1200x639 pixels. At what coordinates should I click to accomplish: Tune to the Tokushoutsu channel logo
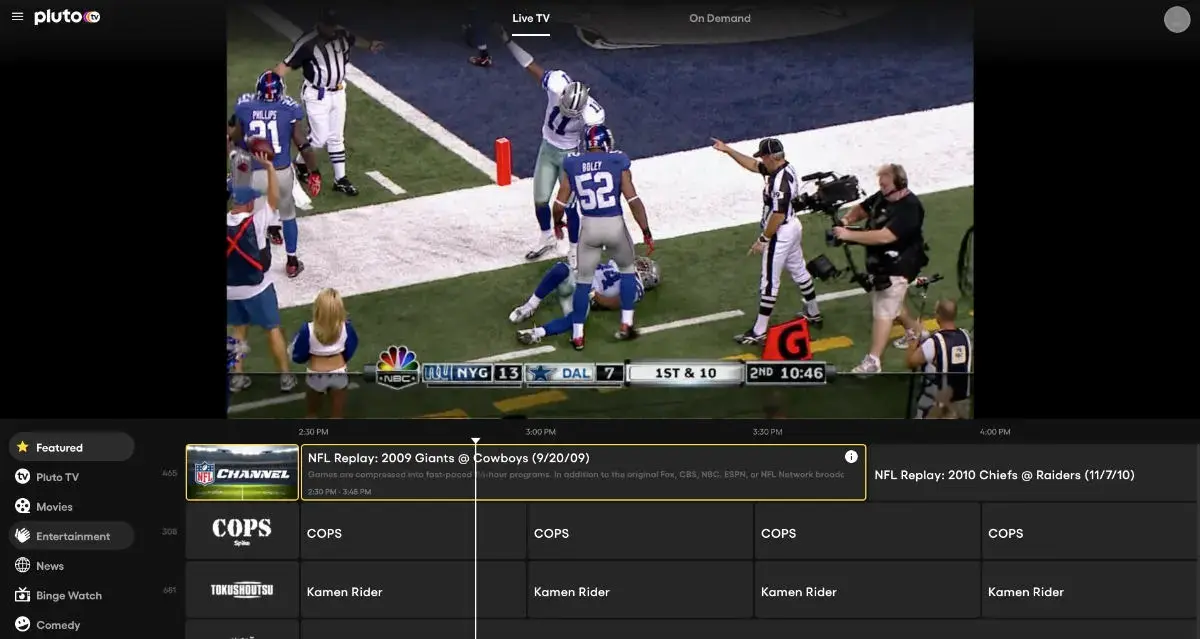(x=242, y=590)
